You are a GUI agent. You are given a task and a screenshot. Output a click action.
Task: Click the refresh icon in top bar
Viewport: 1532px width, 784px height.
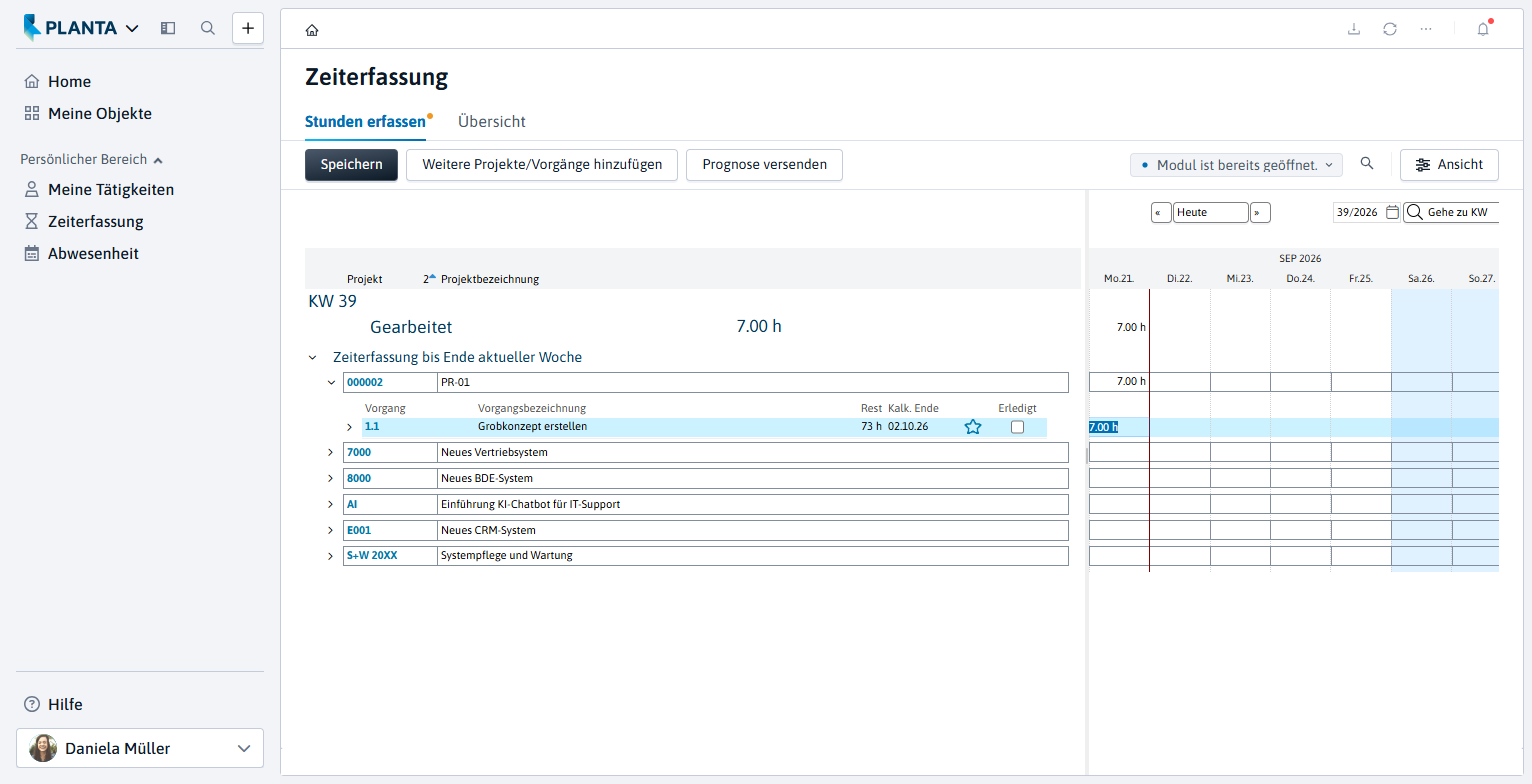(1390, 29)
